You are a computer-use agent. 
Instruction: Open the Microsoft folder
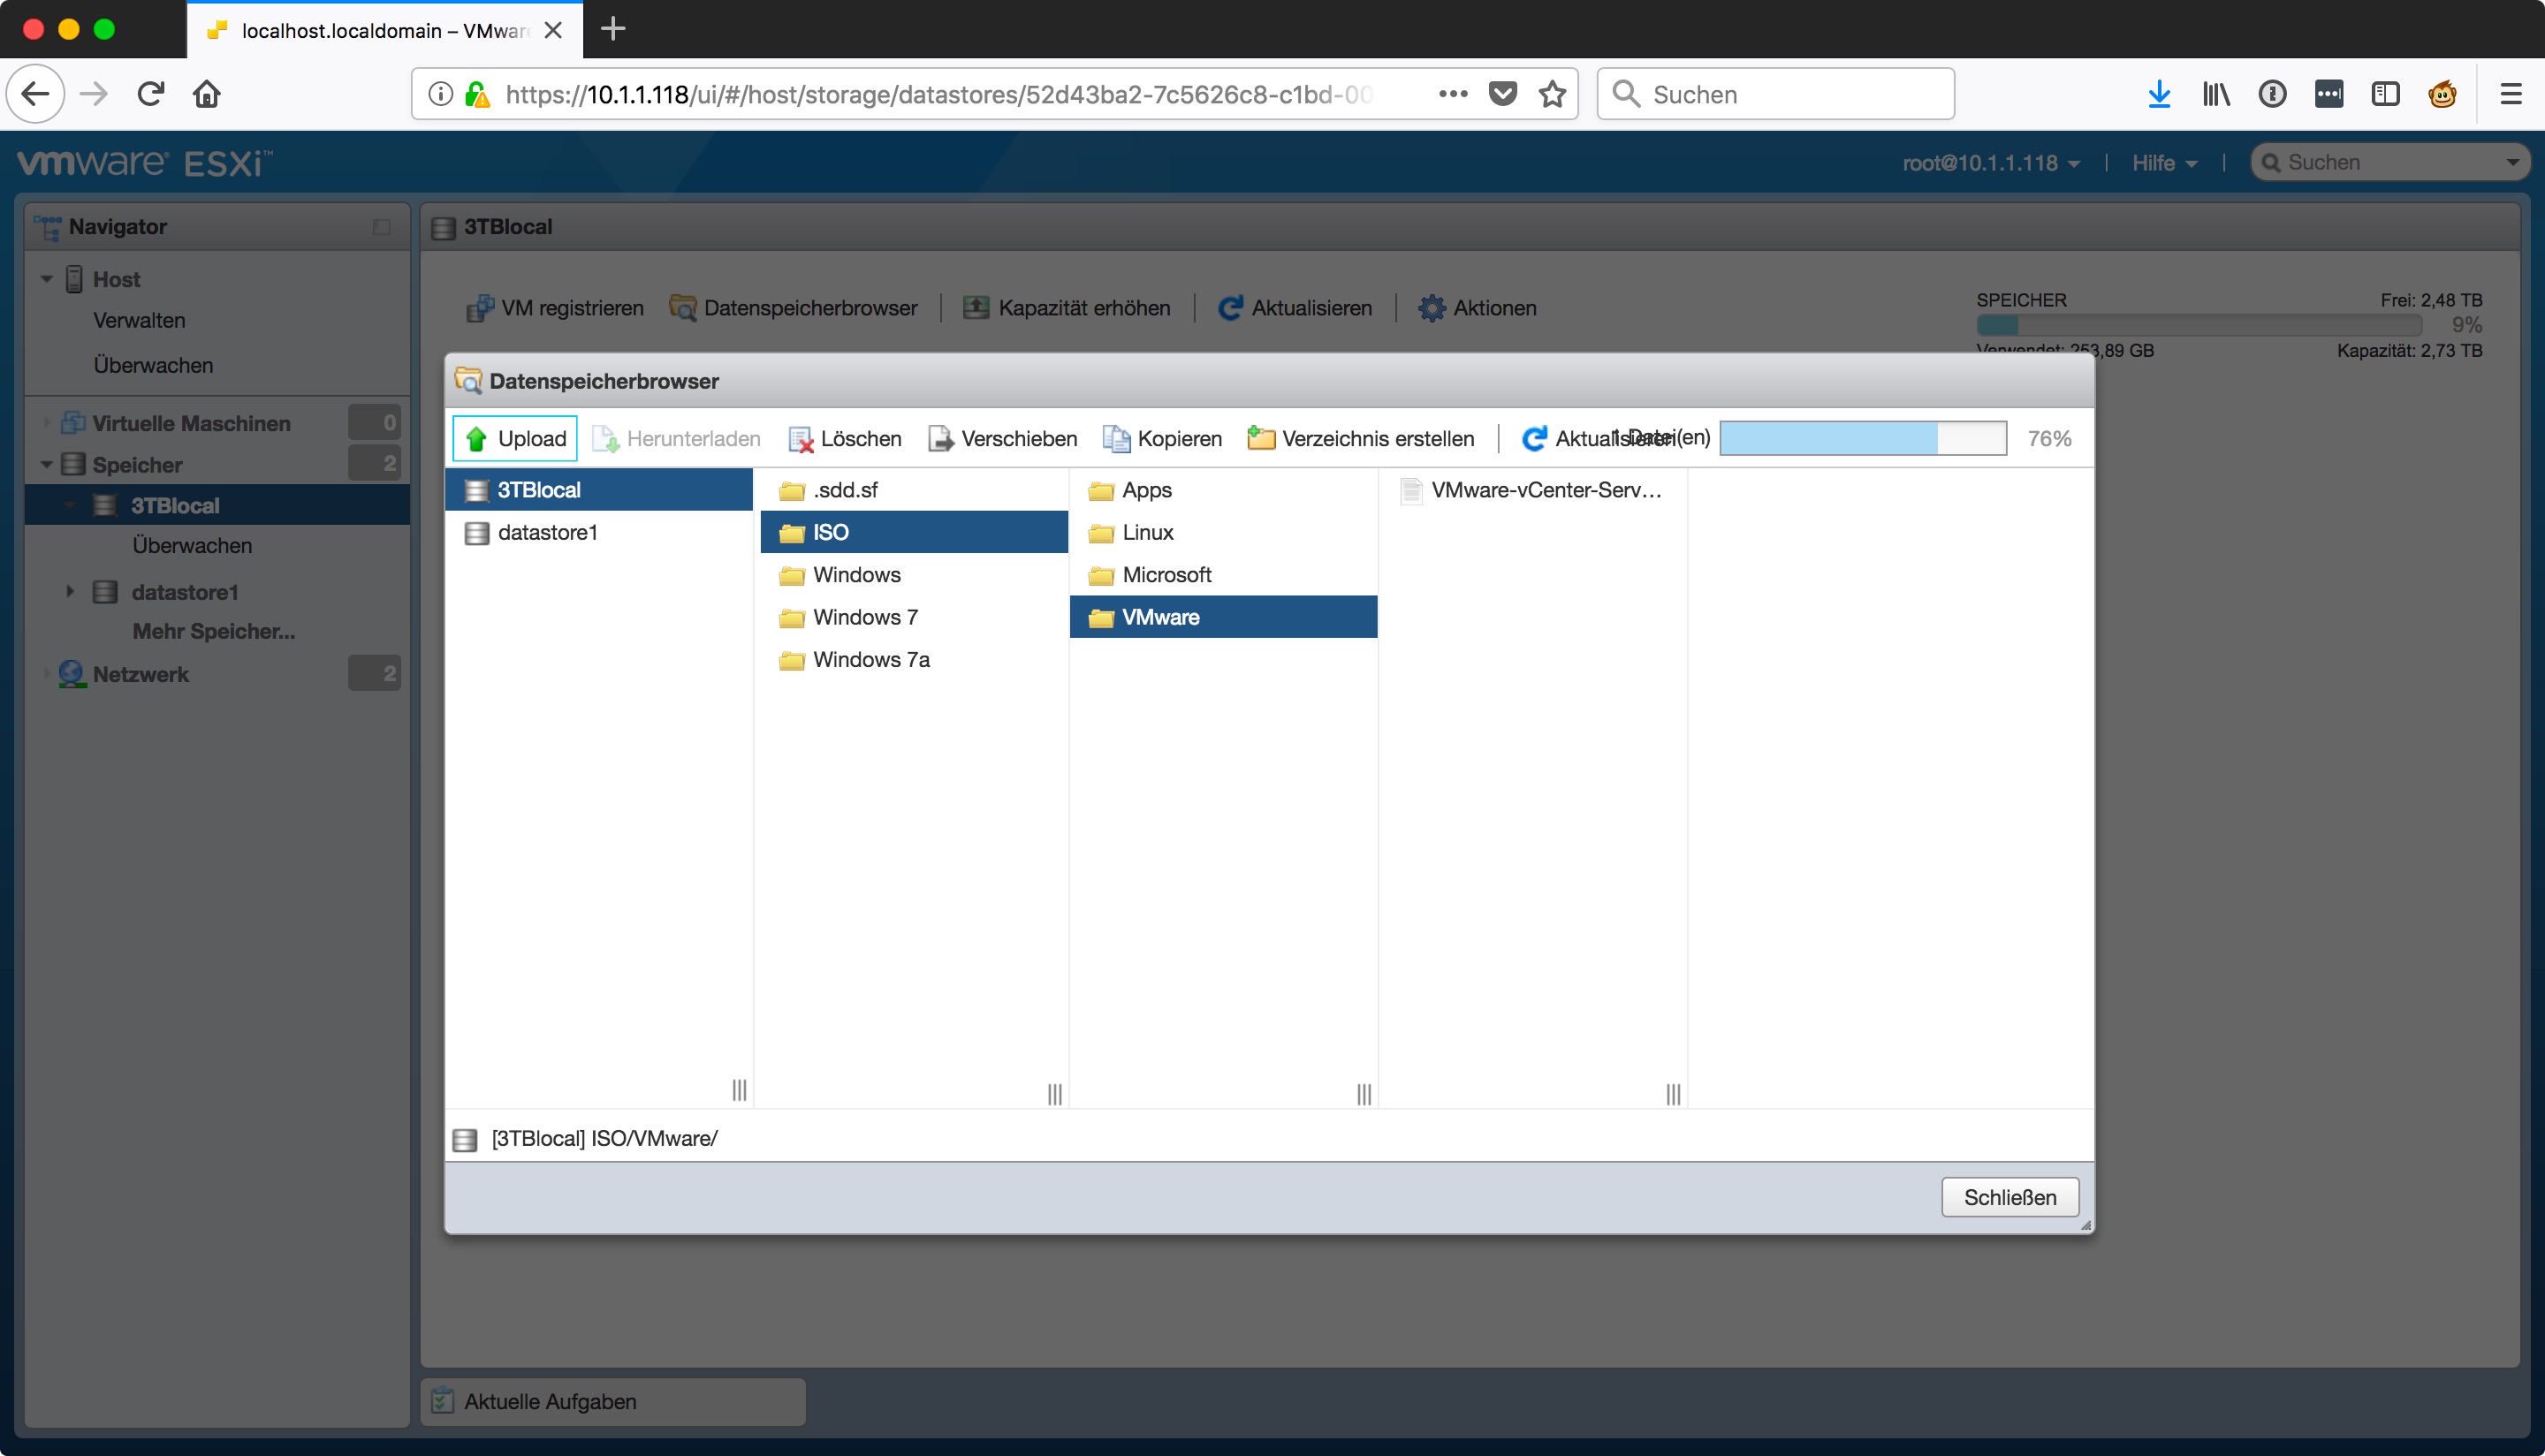click(1223, 575)
